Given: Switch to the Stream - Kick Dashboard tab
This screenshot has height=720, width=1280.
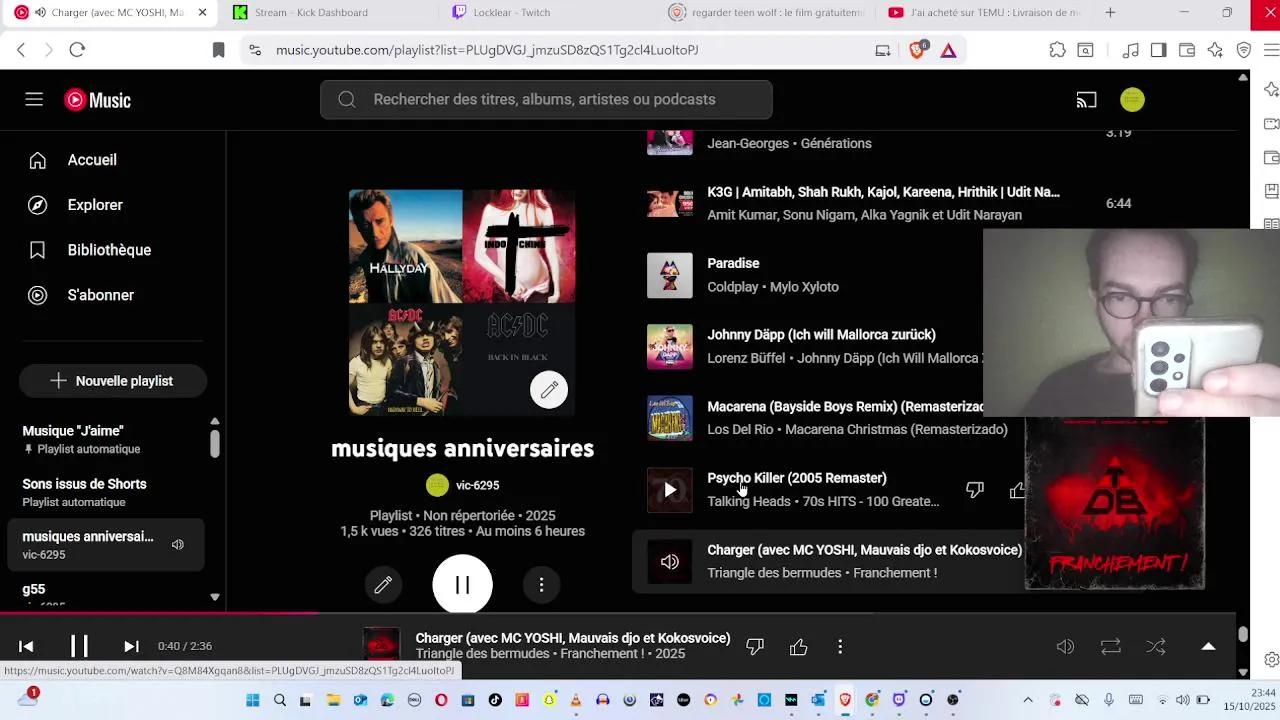Looking at the screenshot, I should pos(311,12).
